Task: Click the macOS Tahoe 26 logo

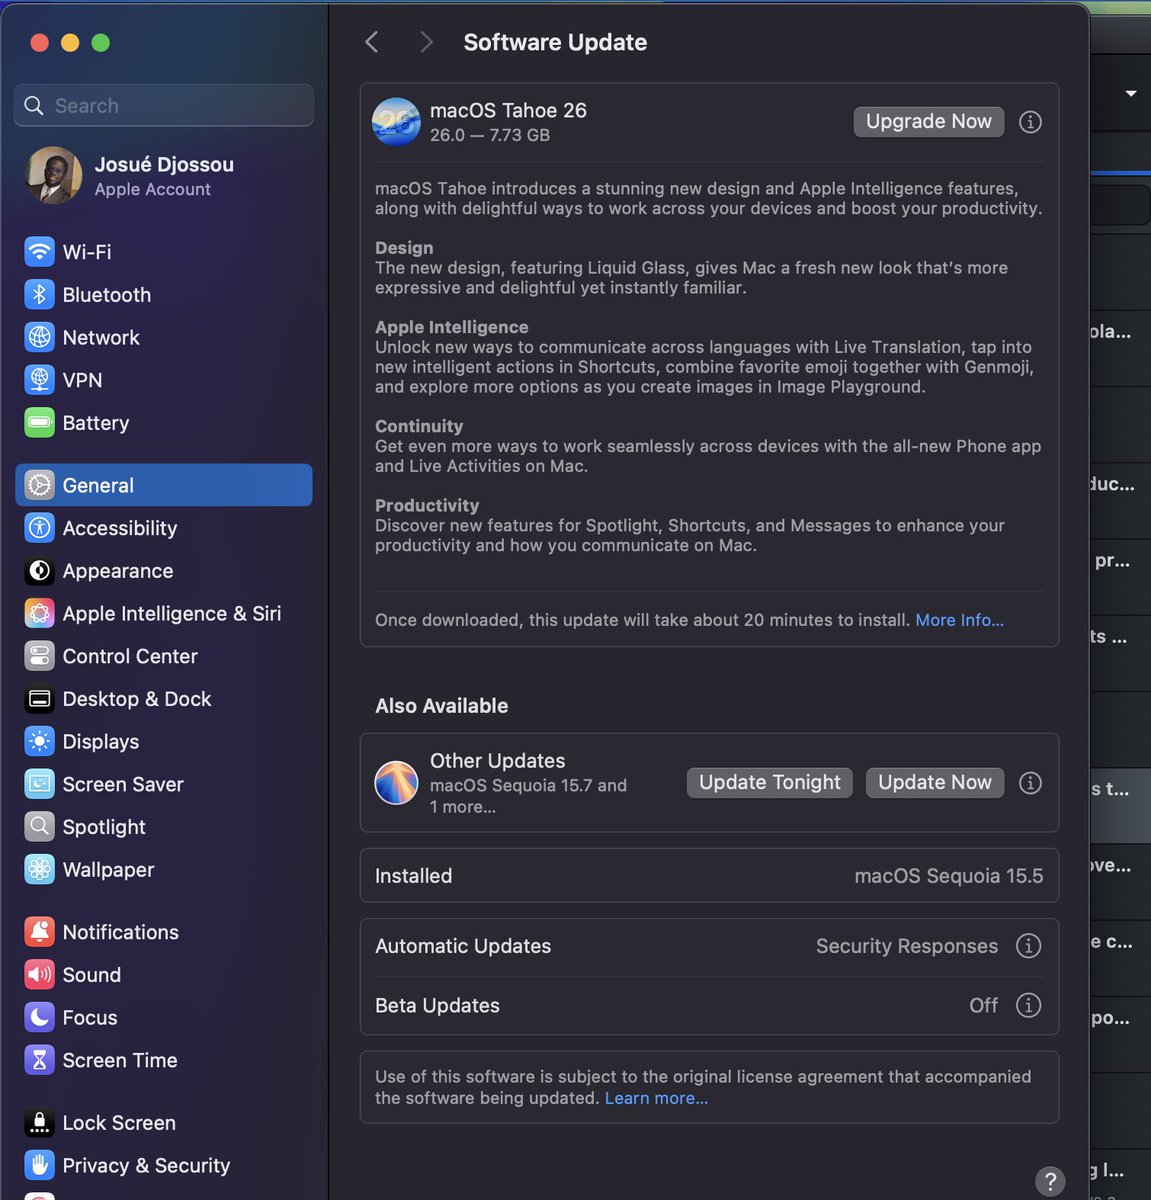Action: [x=396, y=122]
